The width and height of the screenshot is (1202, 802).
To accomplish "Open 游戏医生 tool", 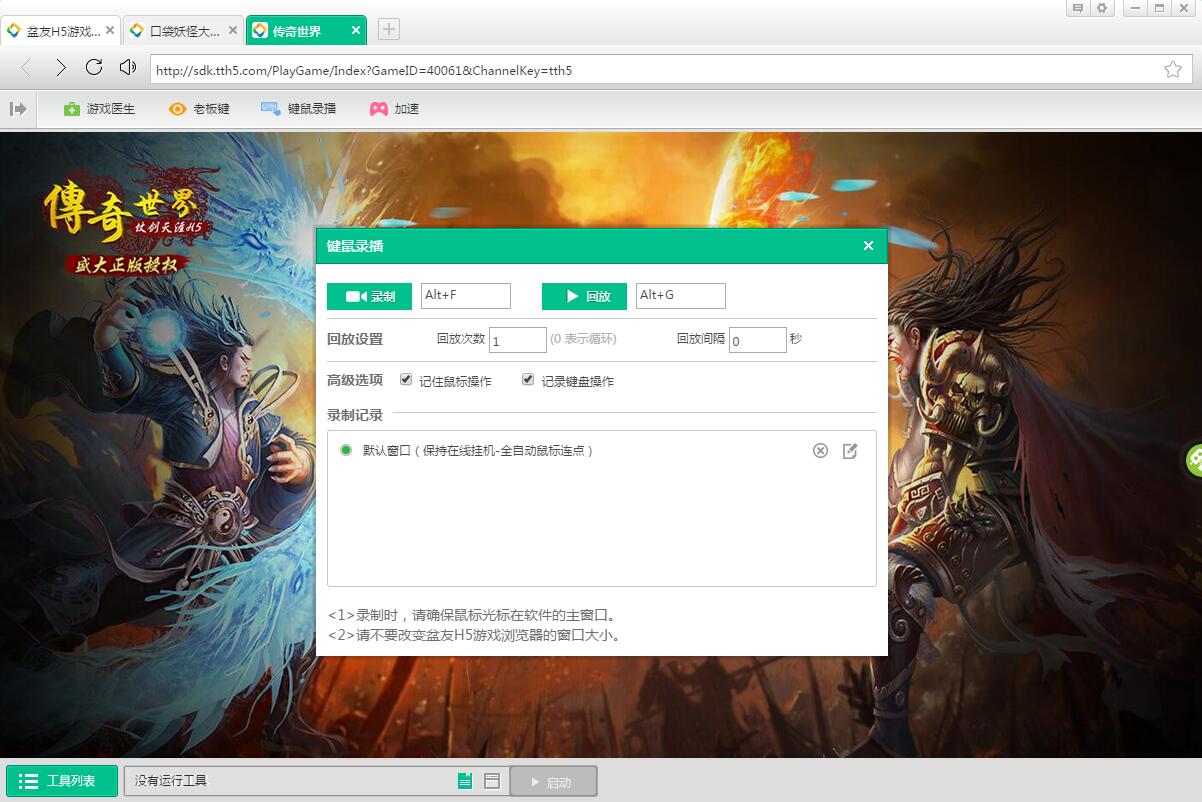I will [99, 108].
